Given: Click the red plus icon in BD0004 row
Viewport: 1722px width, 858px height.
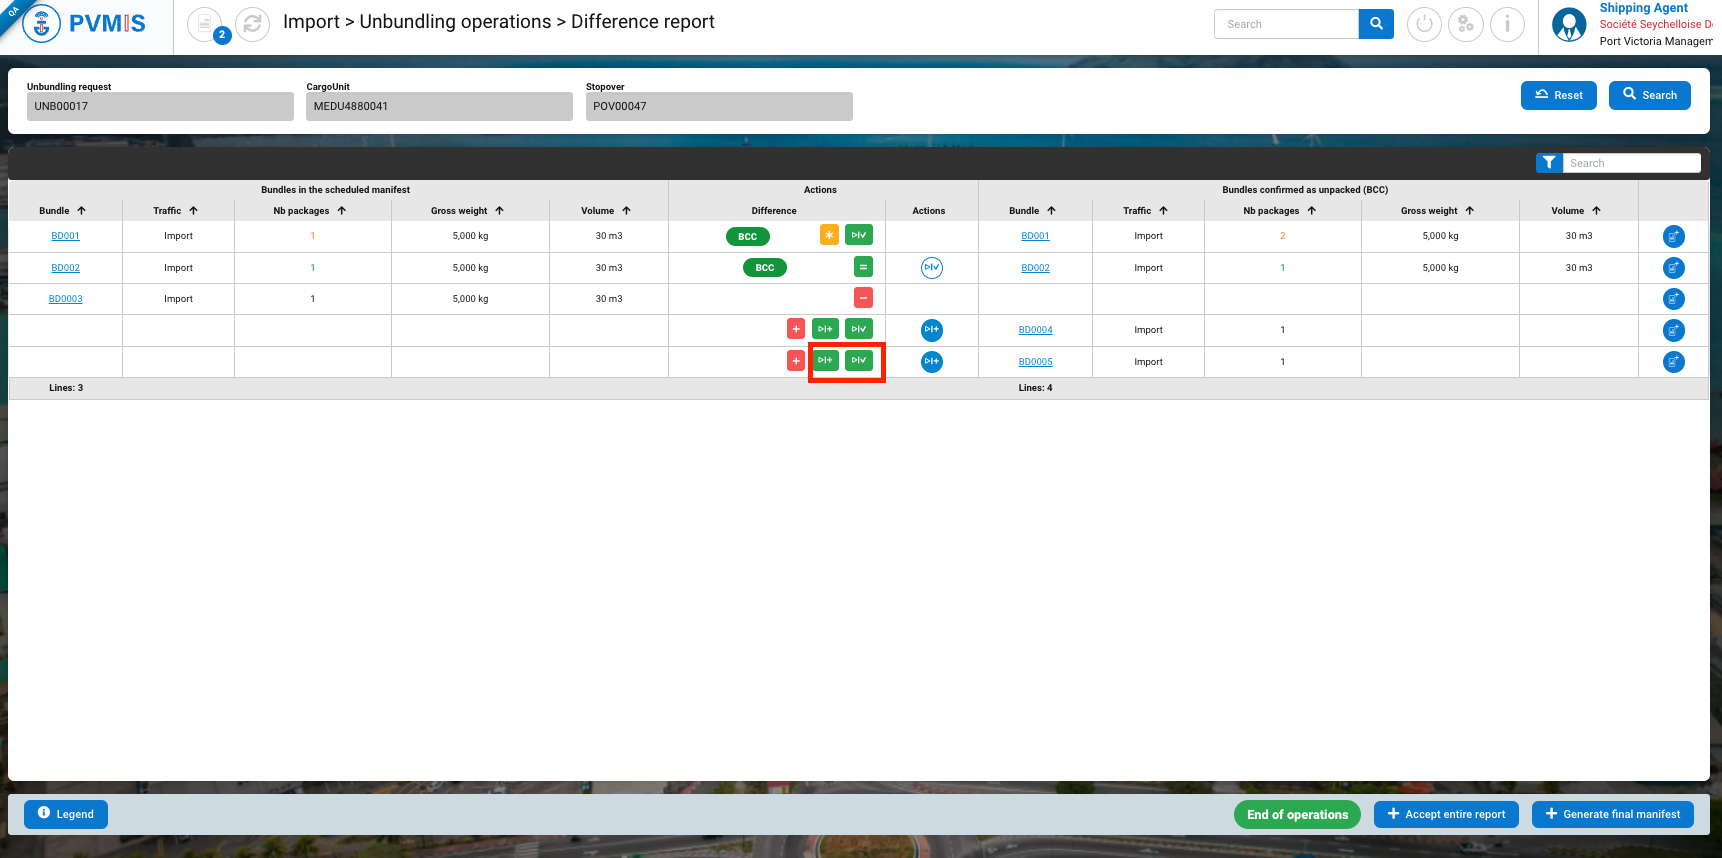Looking at the screenshot, I should [796, 329].
